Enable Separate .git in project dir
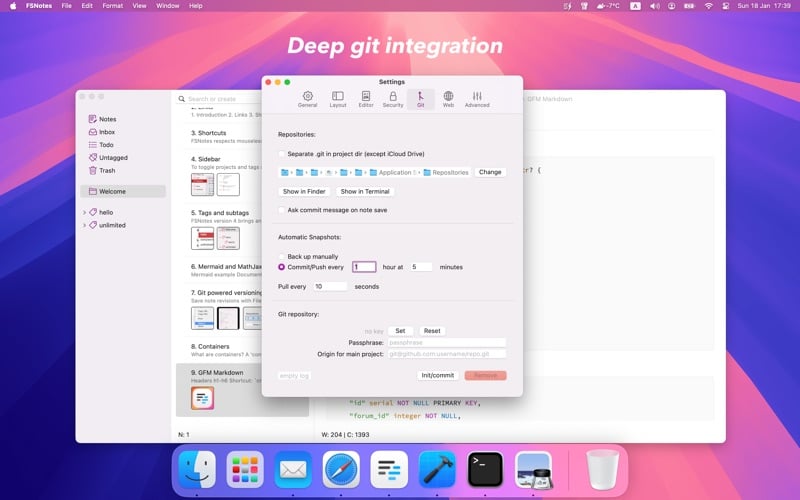 (282, 154)
